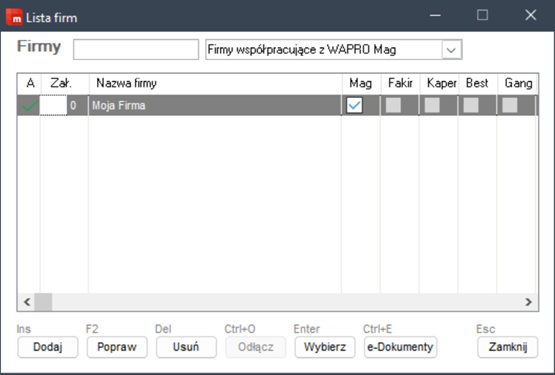This screenshot has height=375, width=555.
Task: Click the horizontal scrollbar right arrow
Action: pyautogui.click(x=529, y=302)
